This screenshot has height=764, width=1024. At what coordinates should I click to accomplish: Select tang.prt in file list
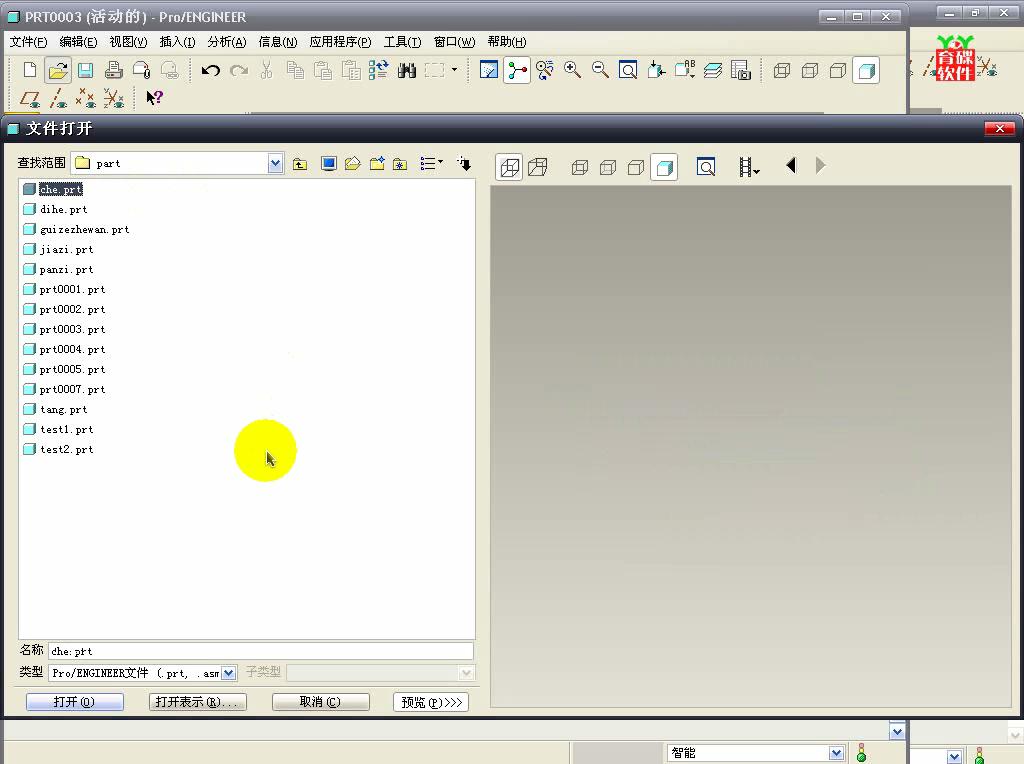[64, 409]
